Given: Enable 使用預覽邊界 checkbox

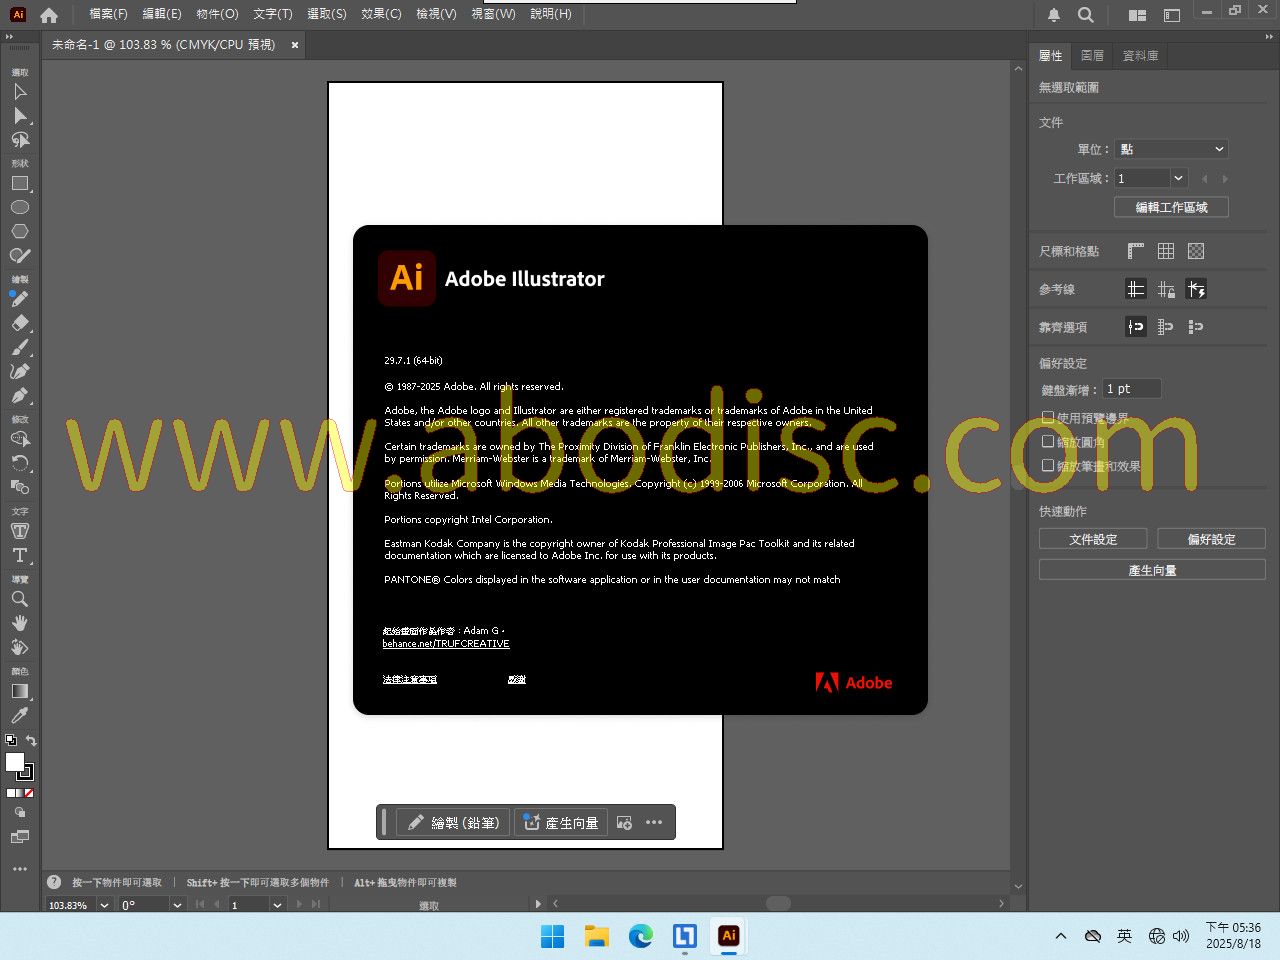Looking at the screenshot, I should point(1048,418).
